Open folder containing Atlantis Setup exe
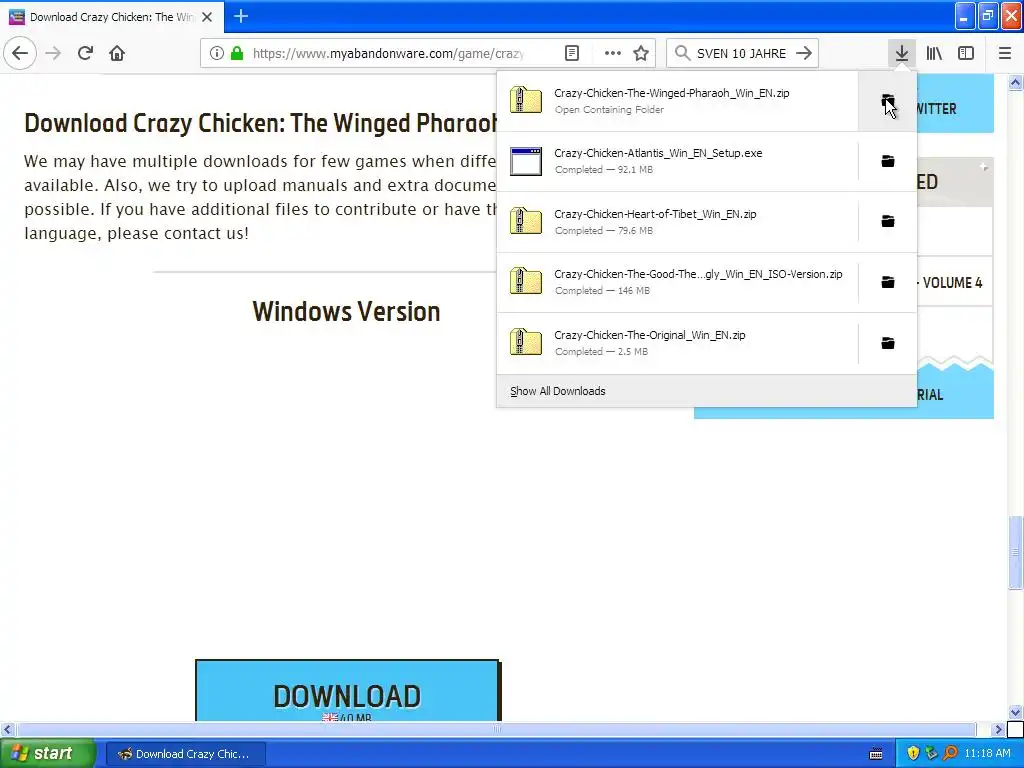Viewport: 1024px width, 768px height. [x=888, y=161]
